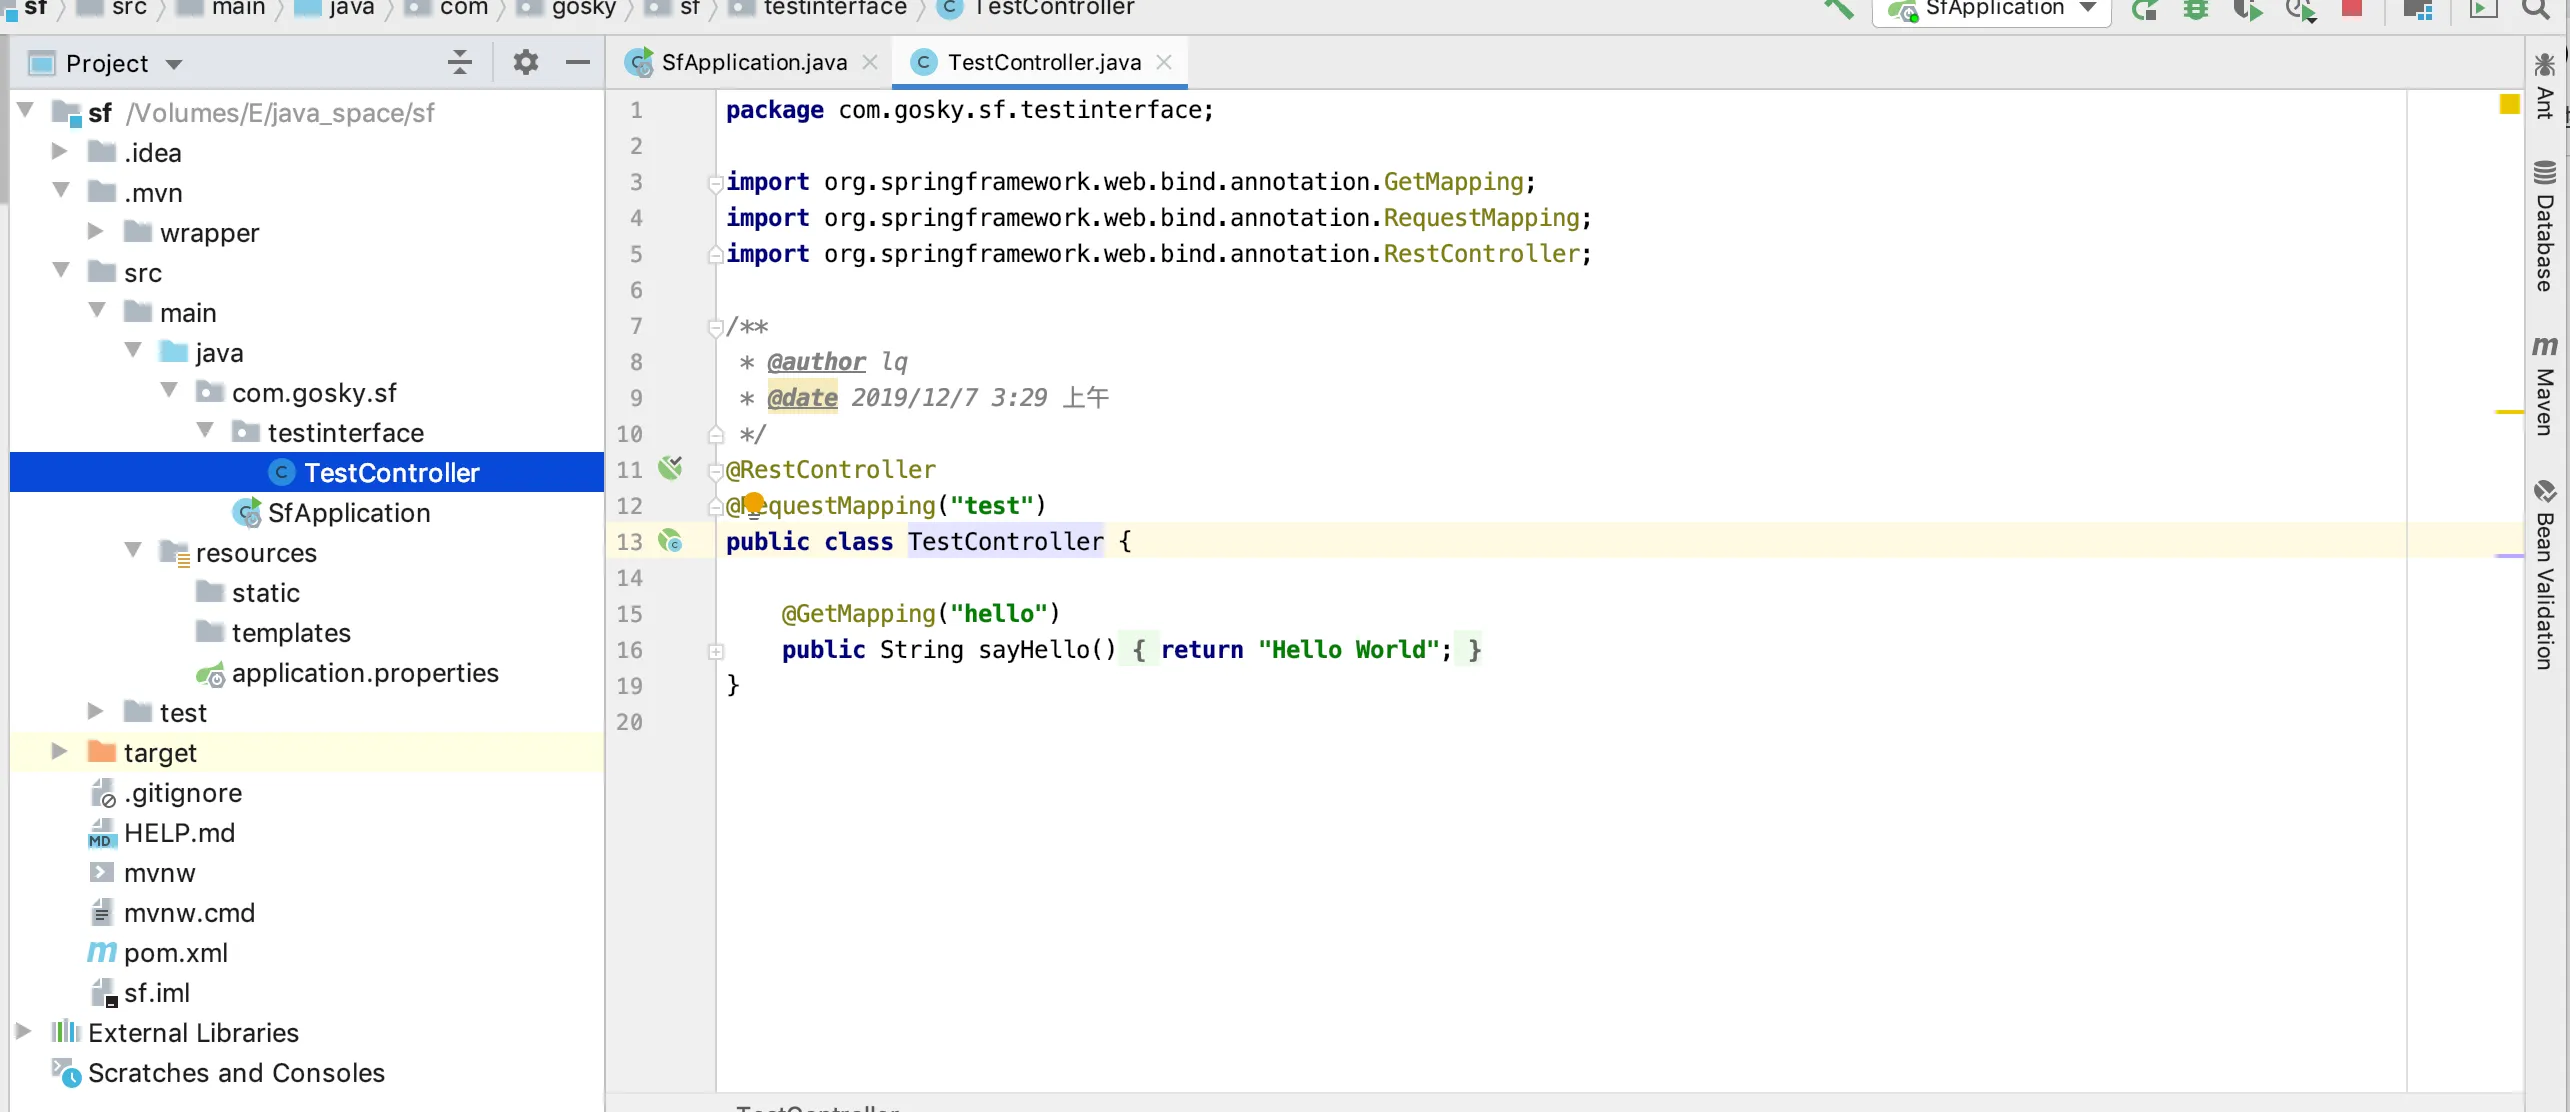
Task: Click the Build Project hammer icon
Action: click(x=1838, y=9)
